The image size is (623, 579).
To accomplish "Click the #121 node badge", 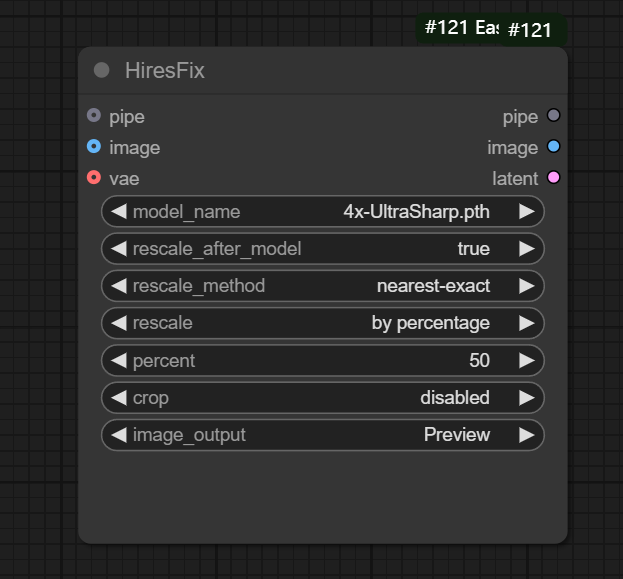I will tap(530, 30).
